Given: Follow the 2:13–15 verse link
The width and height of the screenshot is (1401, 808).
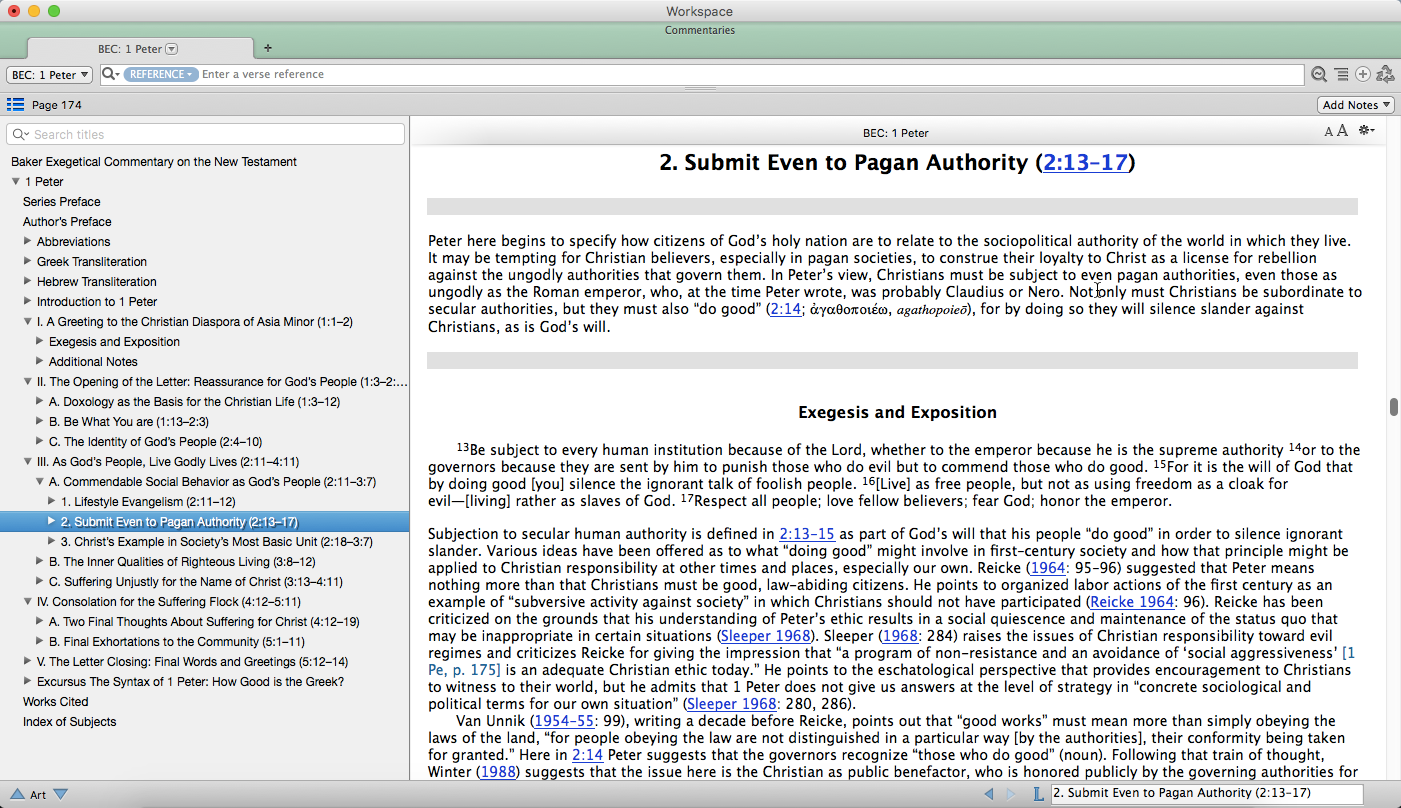Looking at the screenshot, I should 807,534.
